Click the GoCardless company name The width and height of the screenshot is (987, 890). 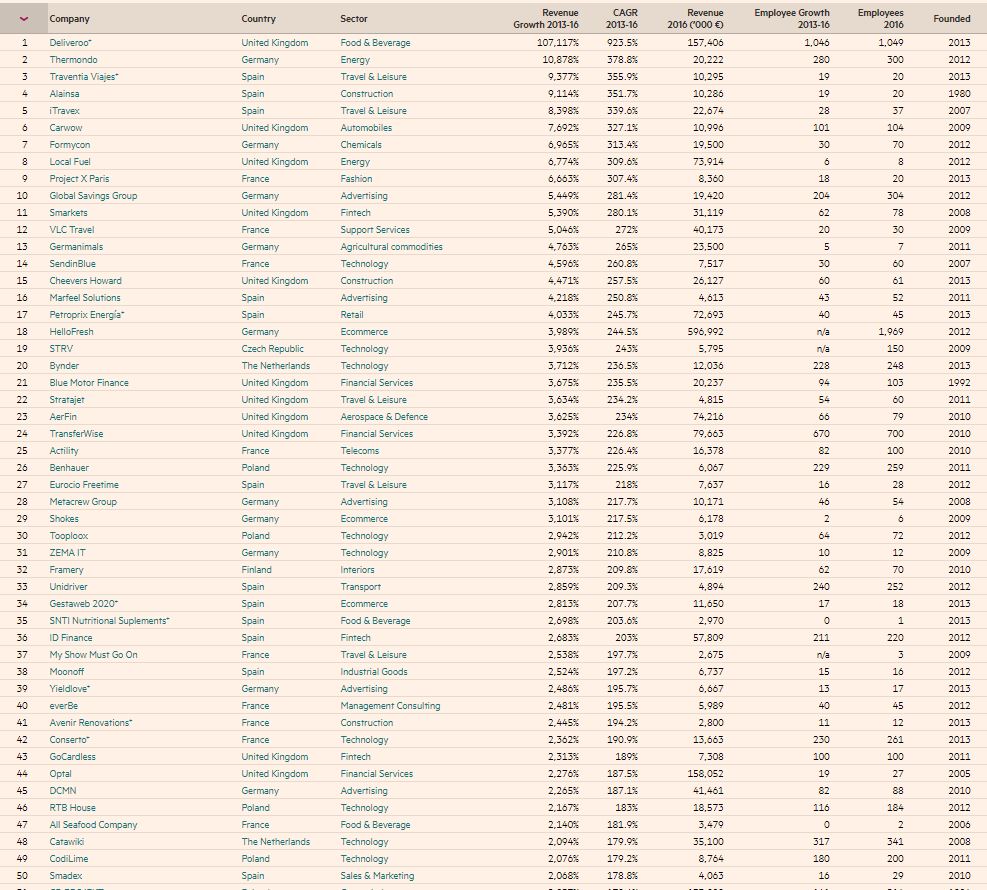tap(73, 757)
